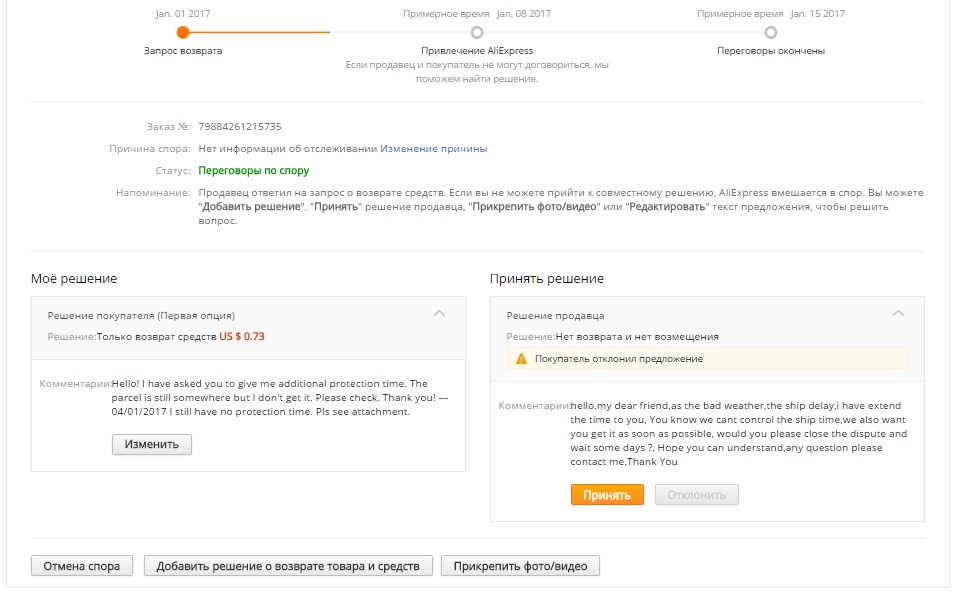Click the "Покупатель отклонил предложение" notice
959x601 pixels.
click(618, 358)
